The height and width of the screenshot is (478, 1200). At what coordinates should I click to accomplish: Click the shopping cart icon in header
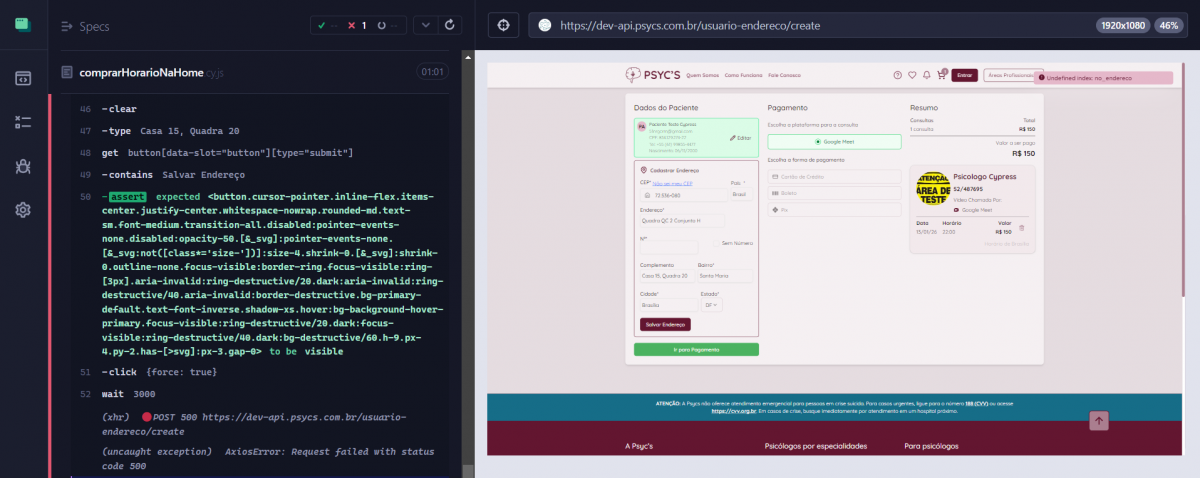pyautogui.click(x=940, y=75)
